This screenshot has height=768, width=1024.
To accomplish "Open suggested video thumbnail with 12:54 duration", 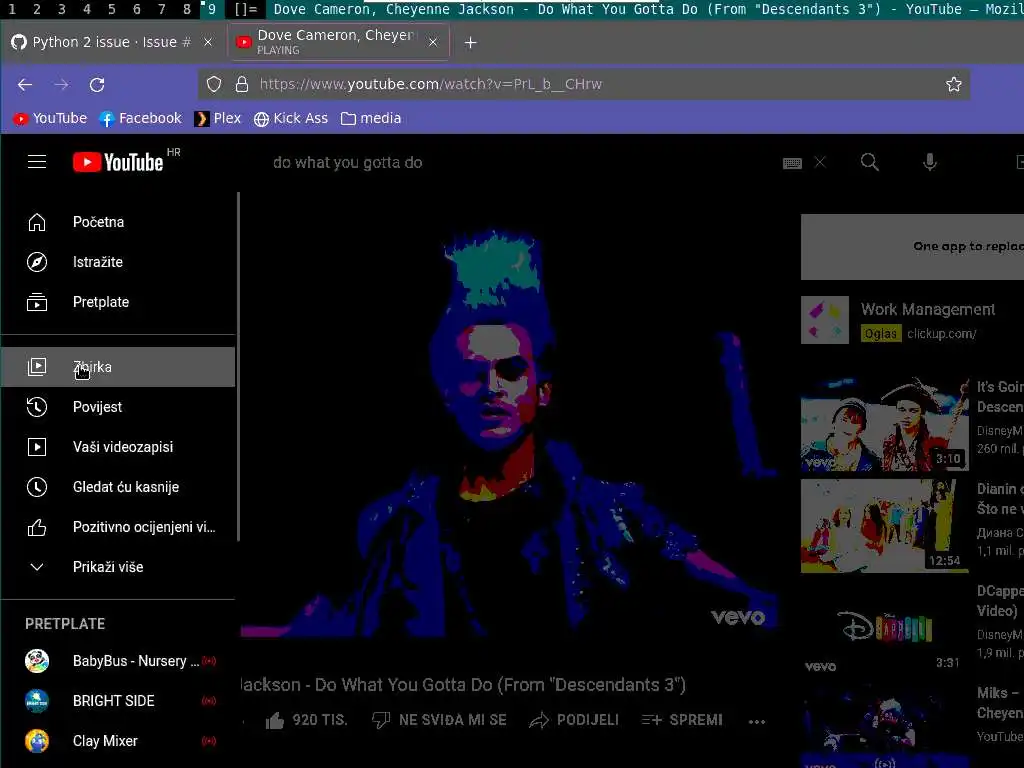I will [885, 526].
